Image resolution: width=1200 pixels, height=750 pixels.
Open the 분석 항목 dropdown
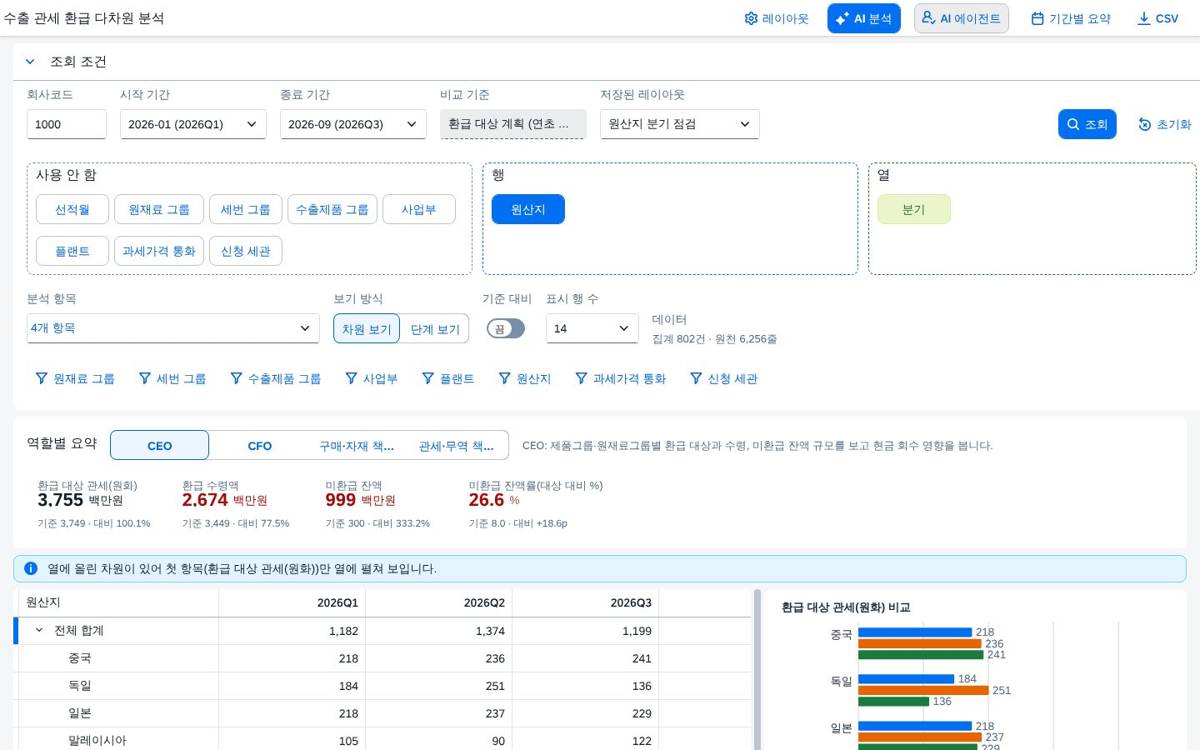point(173,328)
